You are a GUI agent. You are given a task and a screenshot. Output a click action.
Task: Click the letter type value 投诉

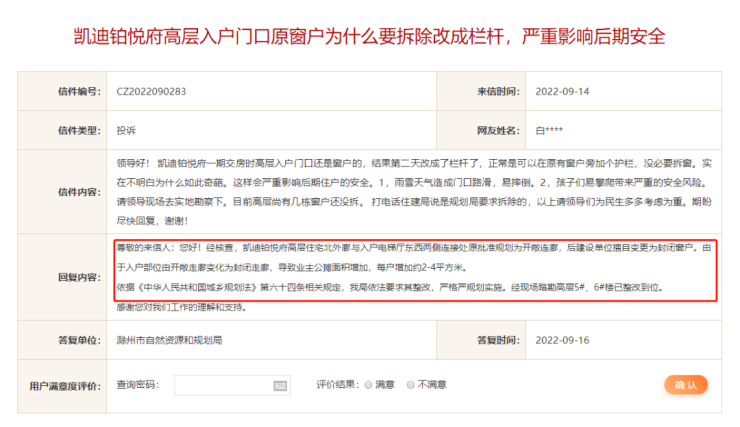126,131
